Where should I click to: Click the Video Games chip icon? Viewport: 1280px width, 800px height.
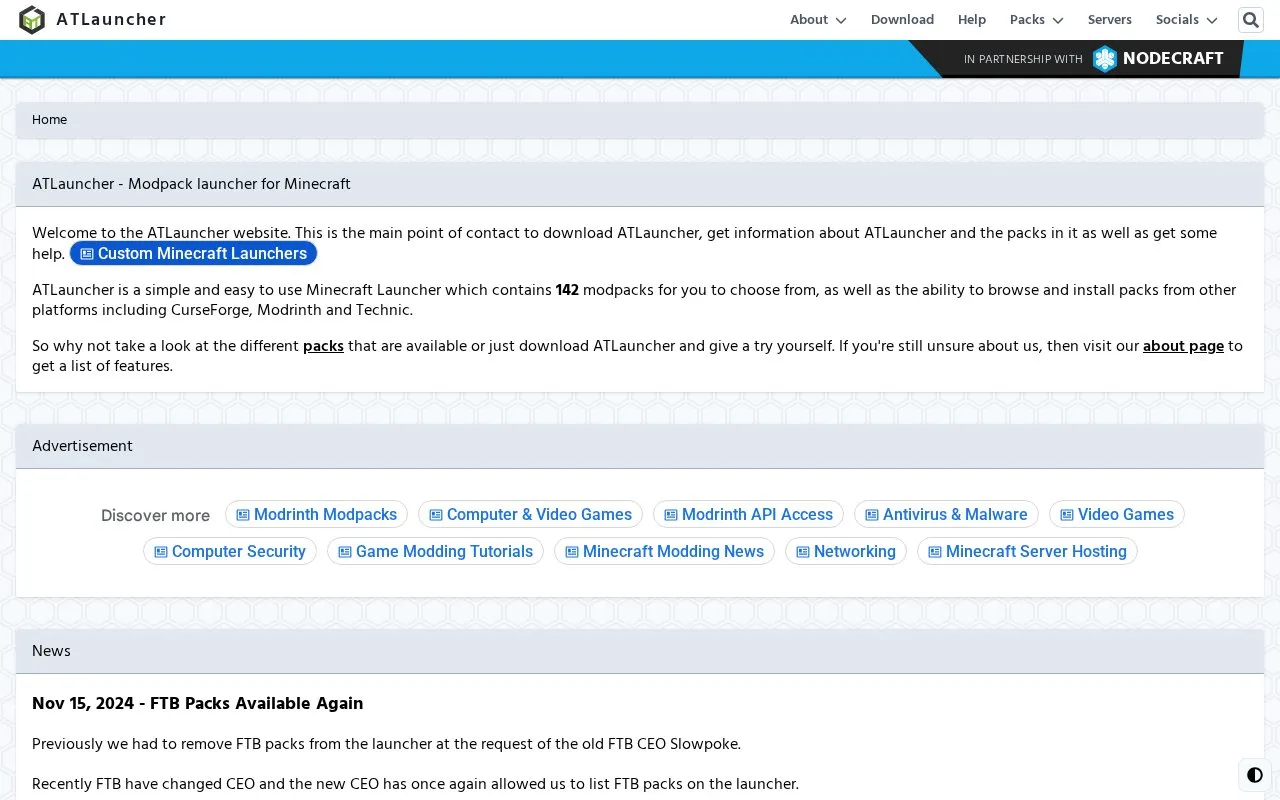pyautogui.click(x=1067, y=515)
